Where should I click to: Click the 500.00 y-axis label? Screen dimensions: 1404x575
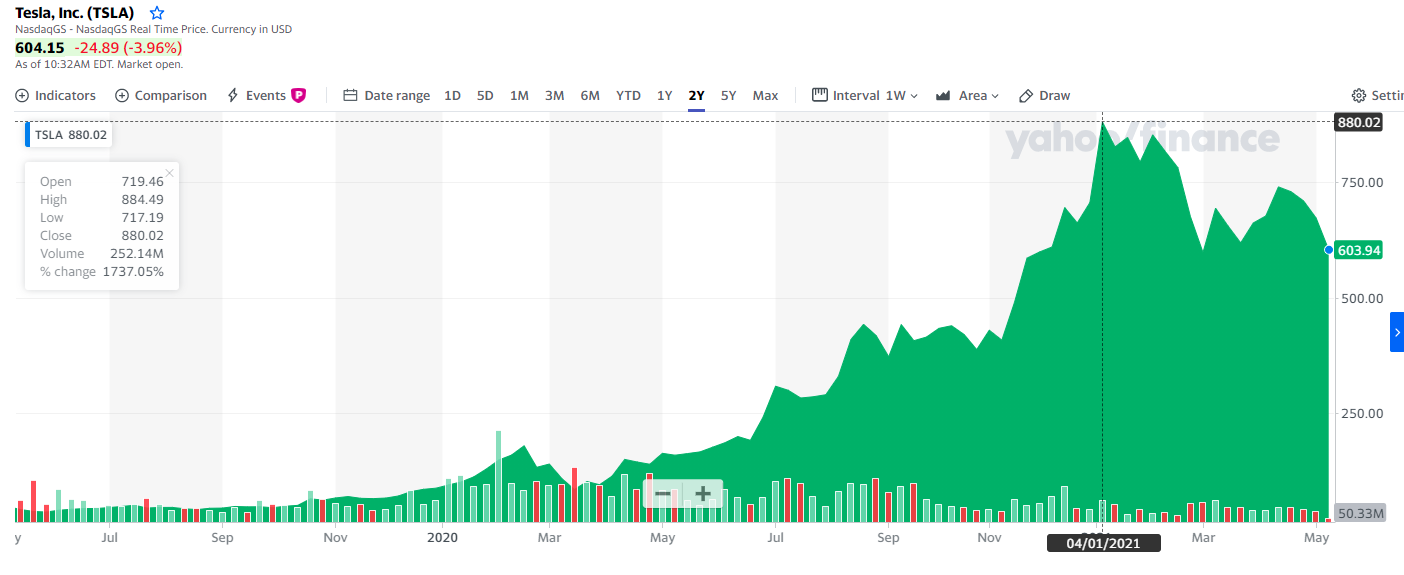click(1362, 298)
